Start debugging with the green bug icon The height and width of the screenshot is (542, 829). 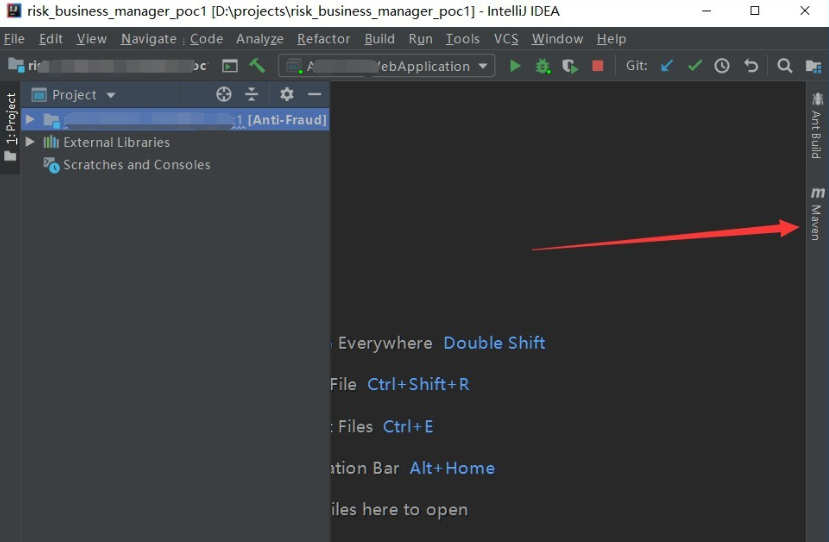coord(542,66)
